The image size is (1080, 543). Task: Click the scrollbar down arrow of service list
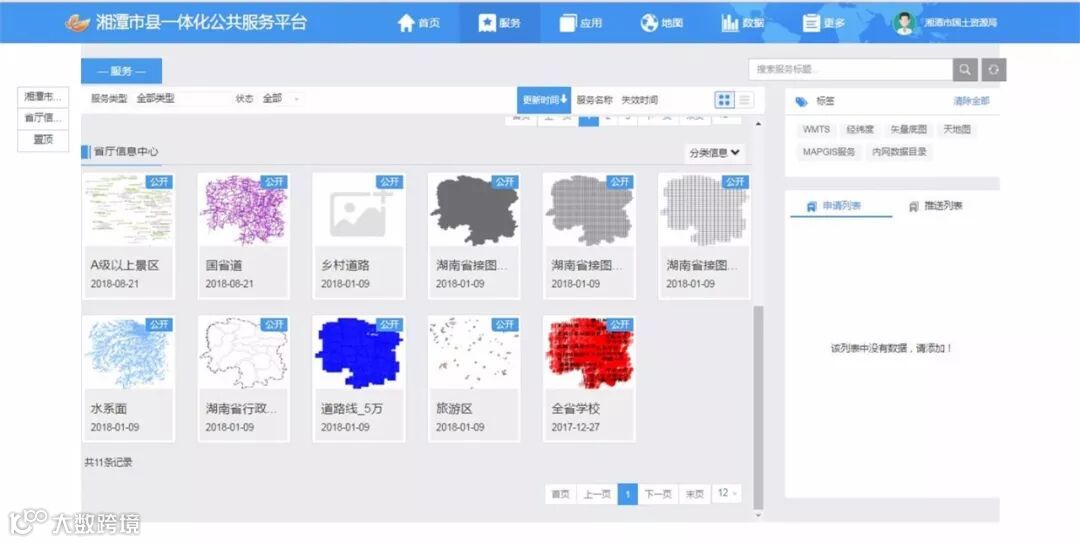tap(758, 515)
